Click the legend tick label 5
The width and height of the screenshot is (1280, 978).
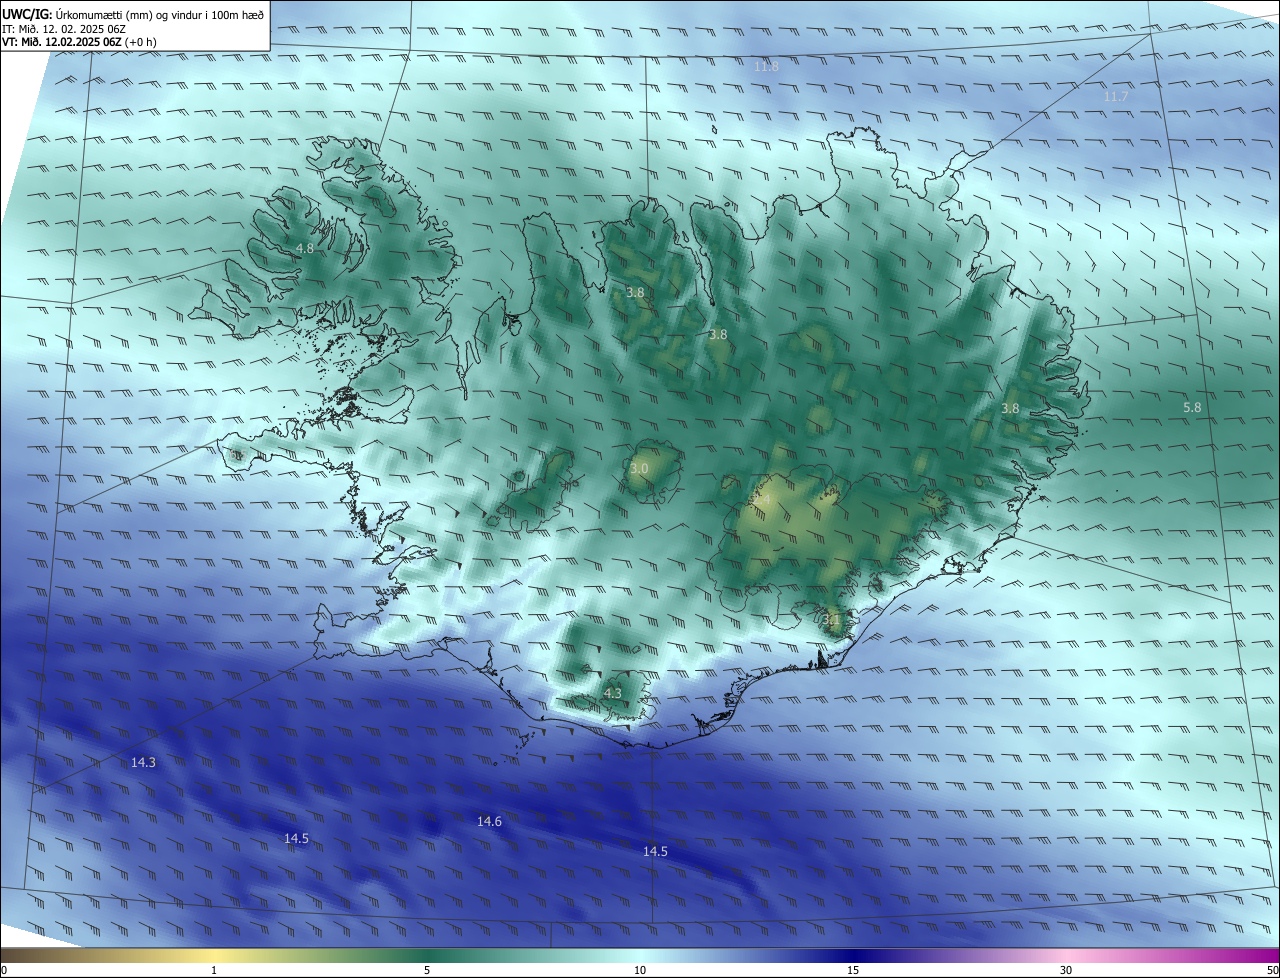[x=427, y=970]
